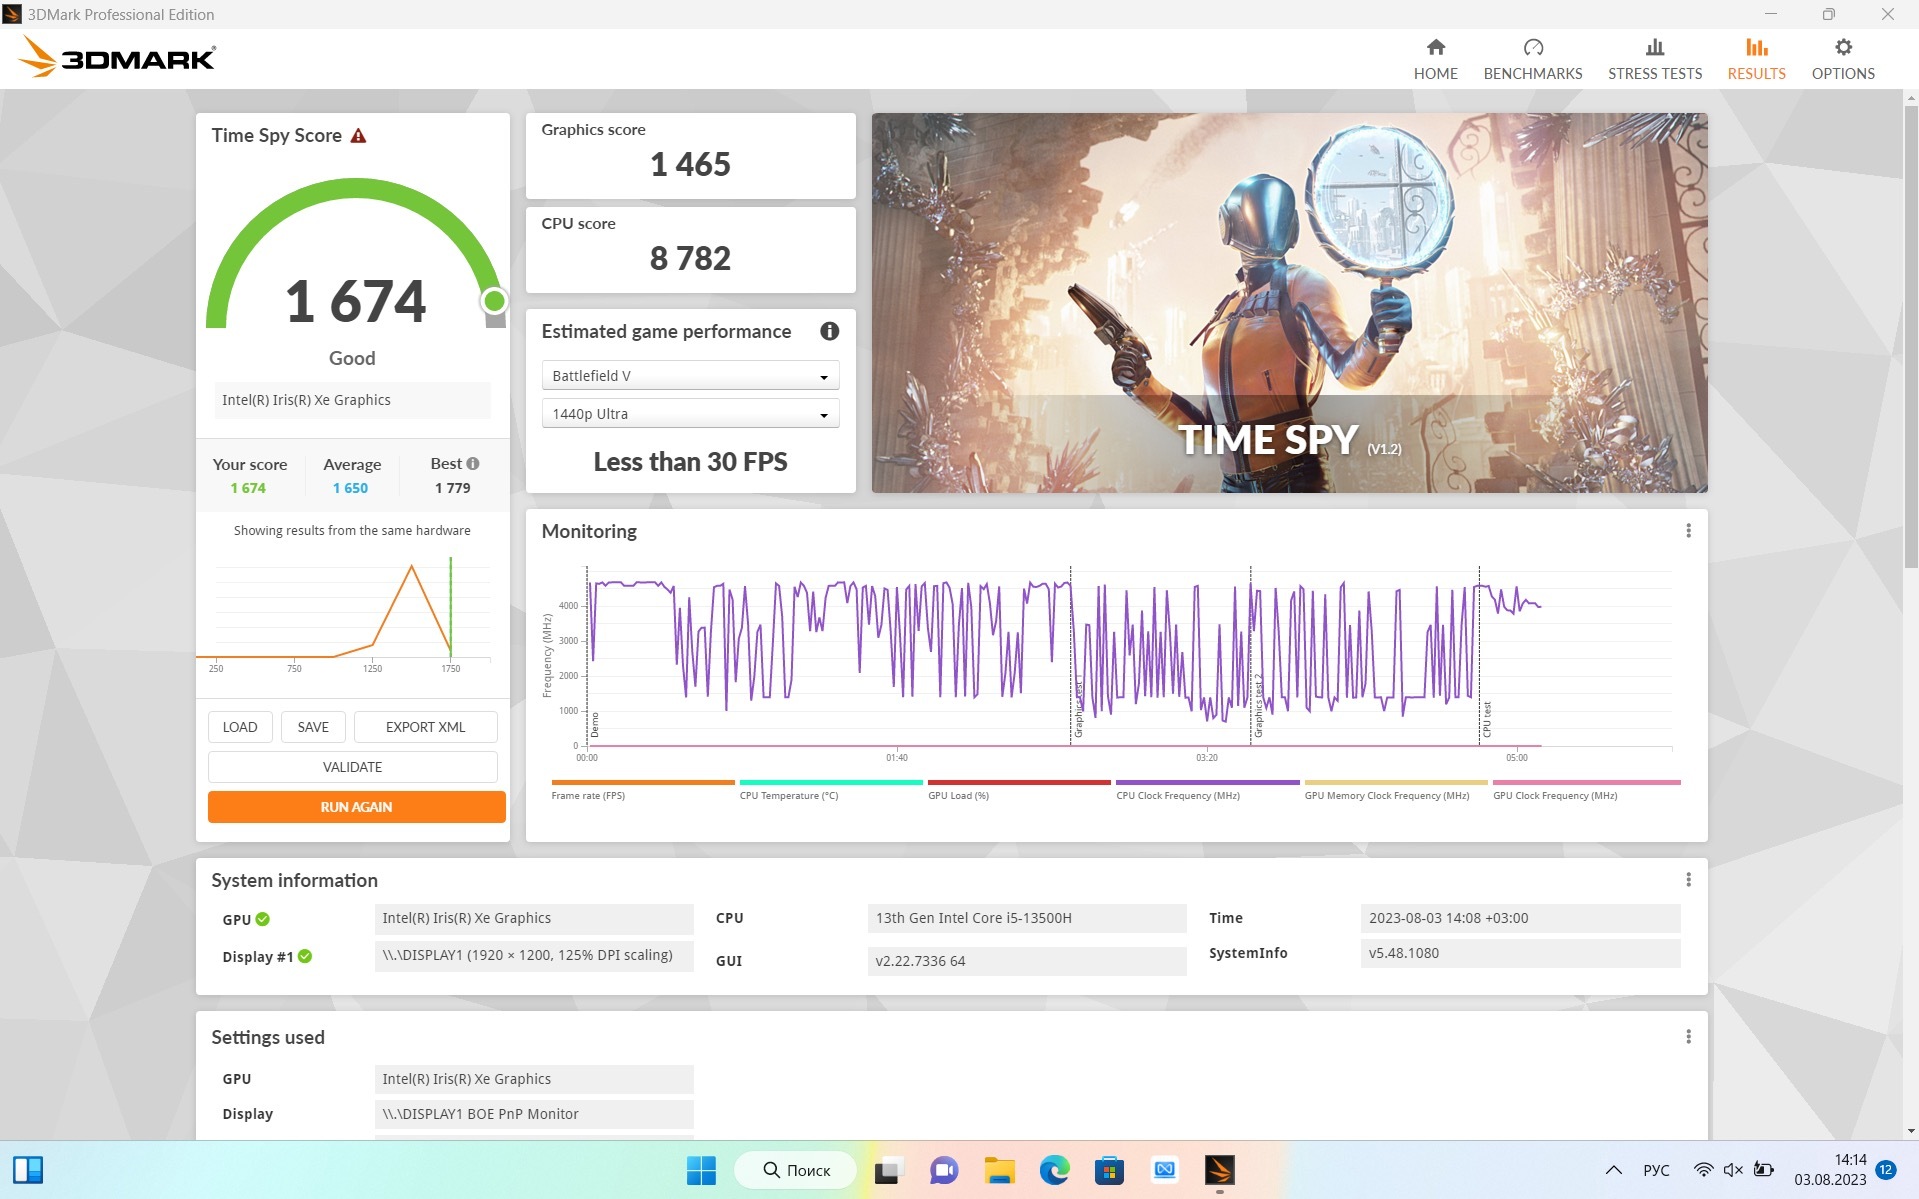Open the Settings used three-dot menu

click(x=1688, y=1037)
